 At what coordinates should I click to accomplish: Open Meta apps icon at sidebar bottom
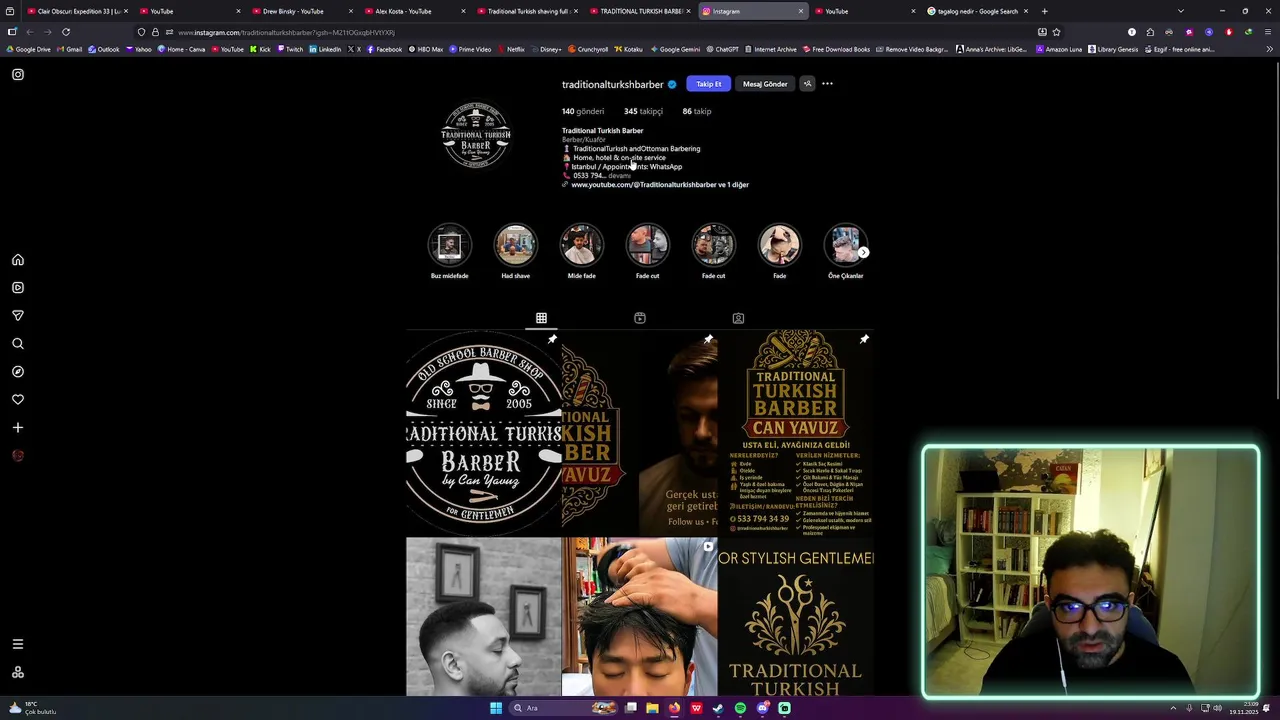pos(18,672)
